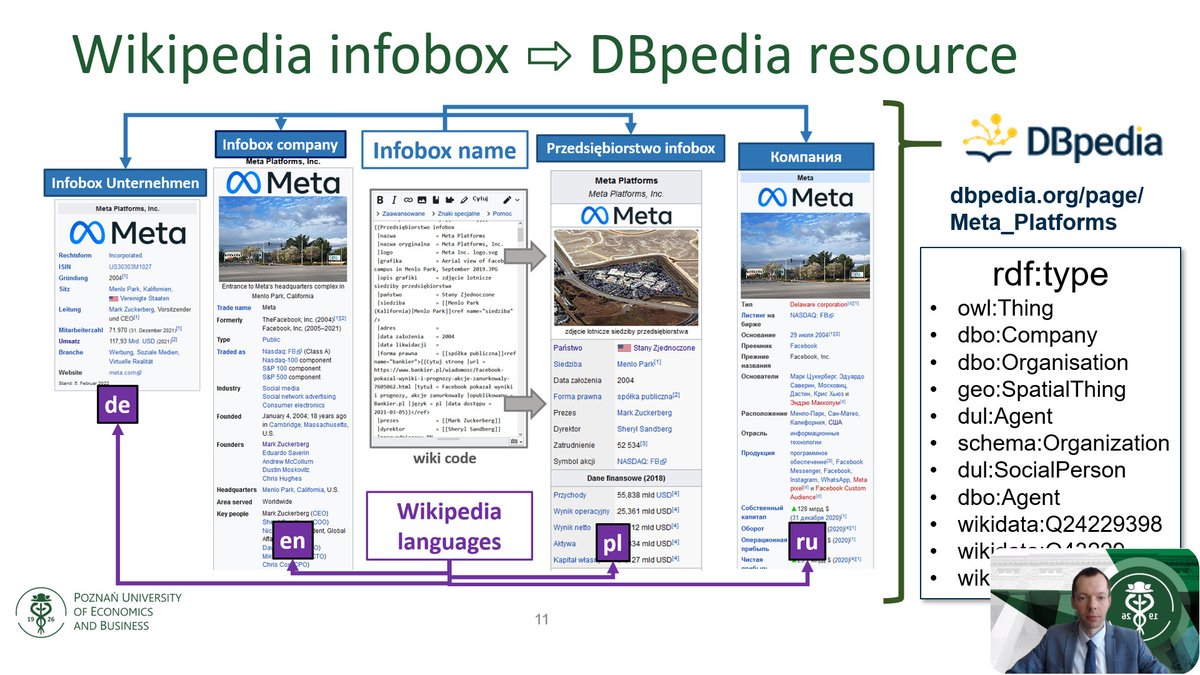Click the Infobox Unternehmen header label

(x=125, y=184)
